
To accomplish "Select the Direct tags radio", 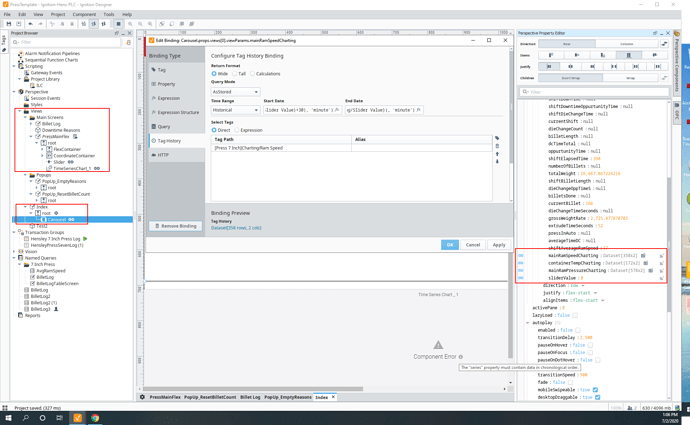I will point(214,130).
